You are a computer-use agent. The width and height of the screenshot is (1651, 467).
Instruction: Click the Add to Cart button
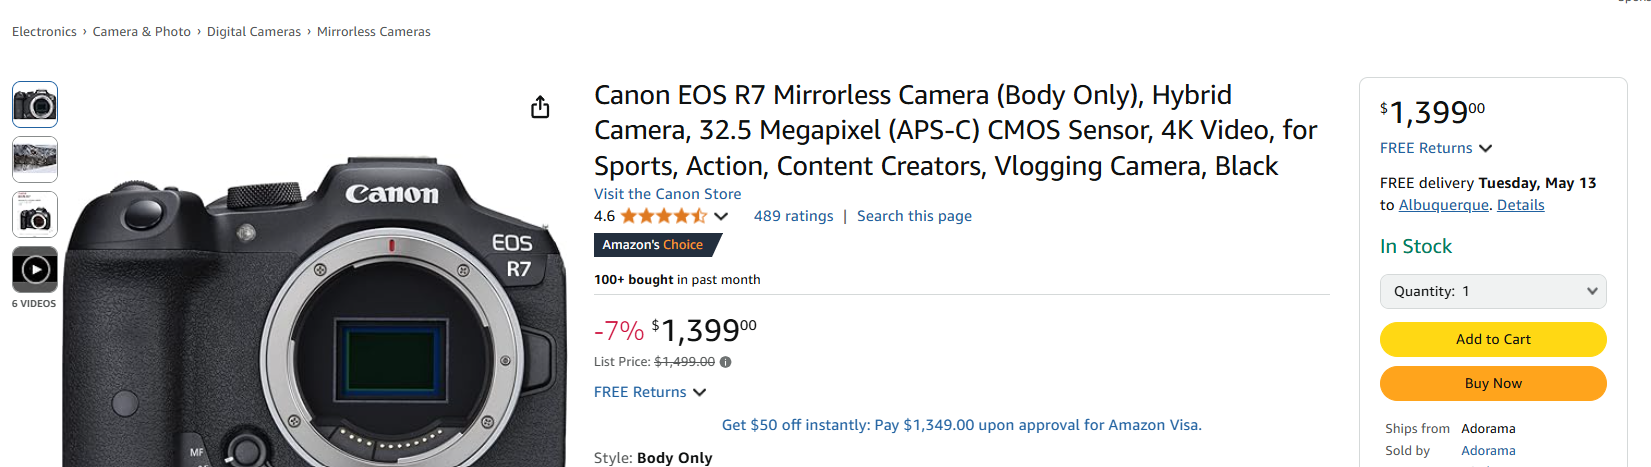click(x=1493, y=339)
